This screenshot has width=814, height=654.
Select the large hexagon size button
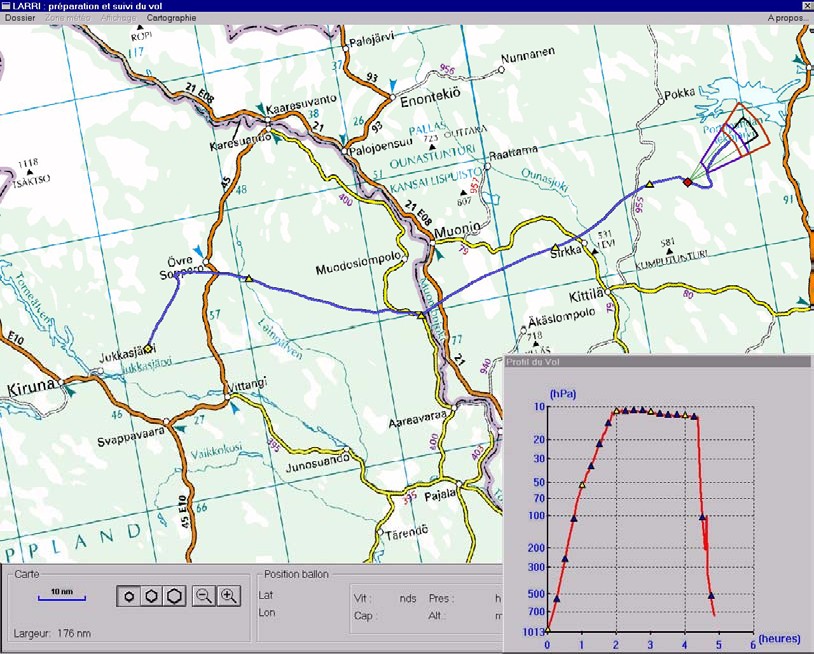pos(173,596)
